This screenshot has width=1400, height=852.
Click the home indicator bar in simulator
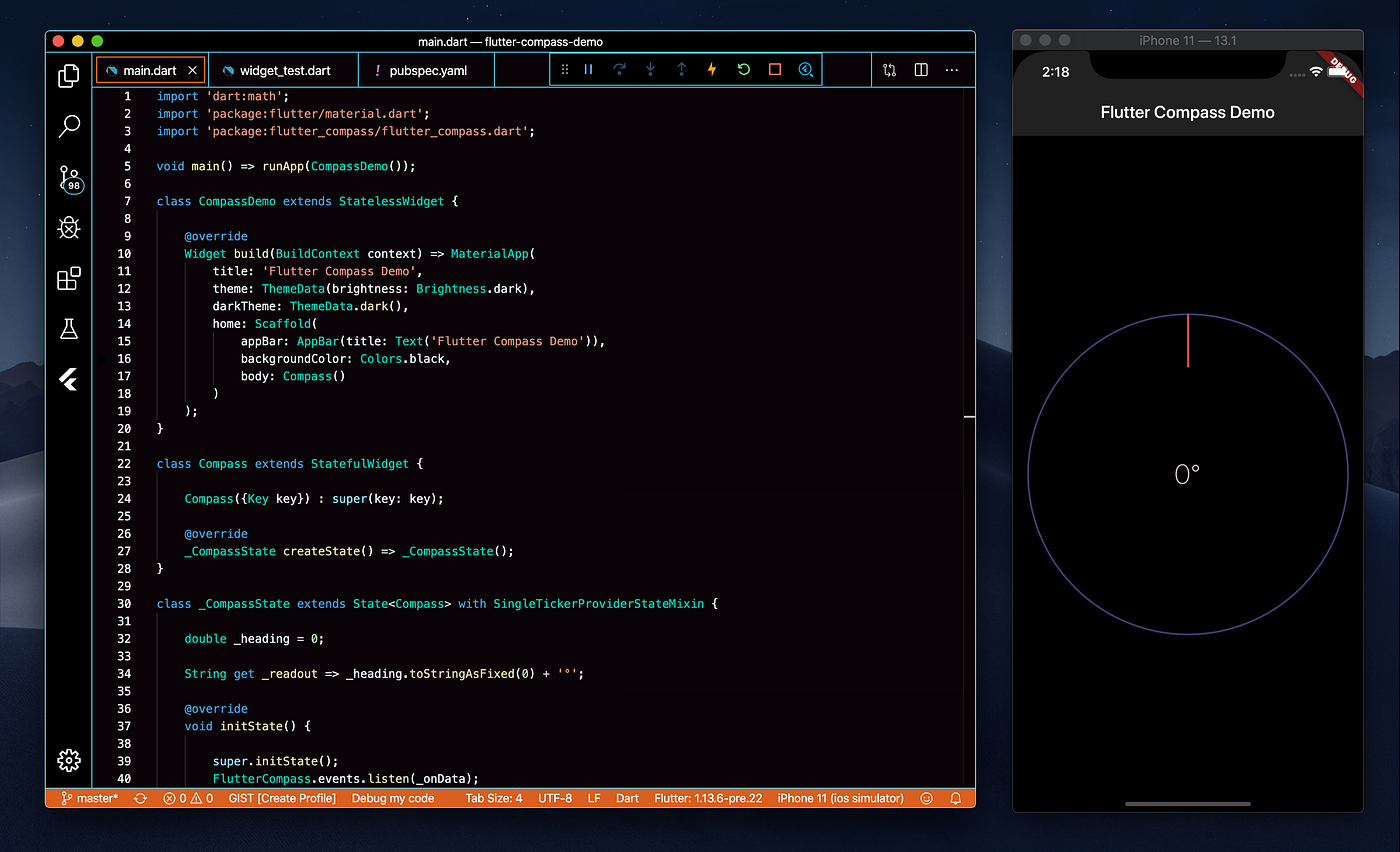pos(1188,803)
